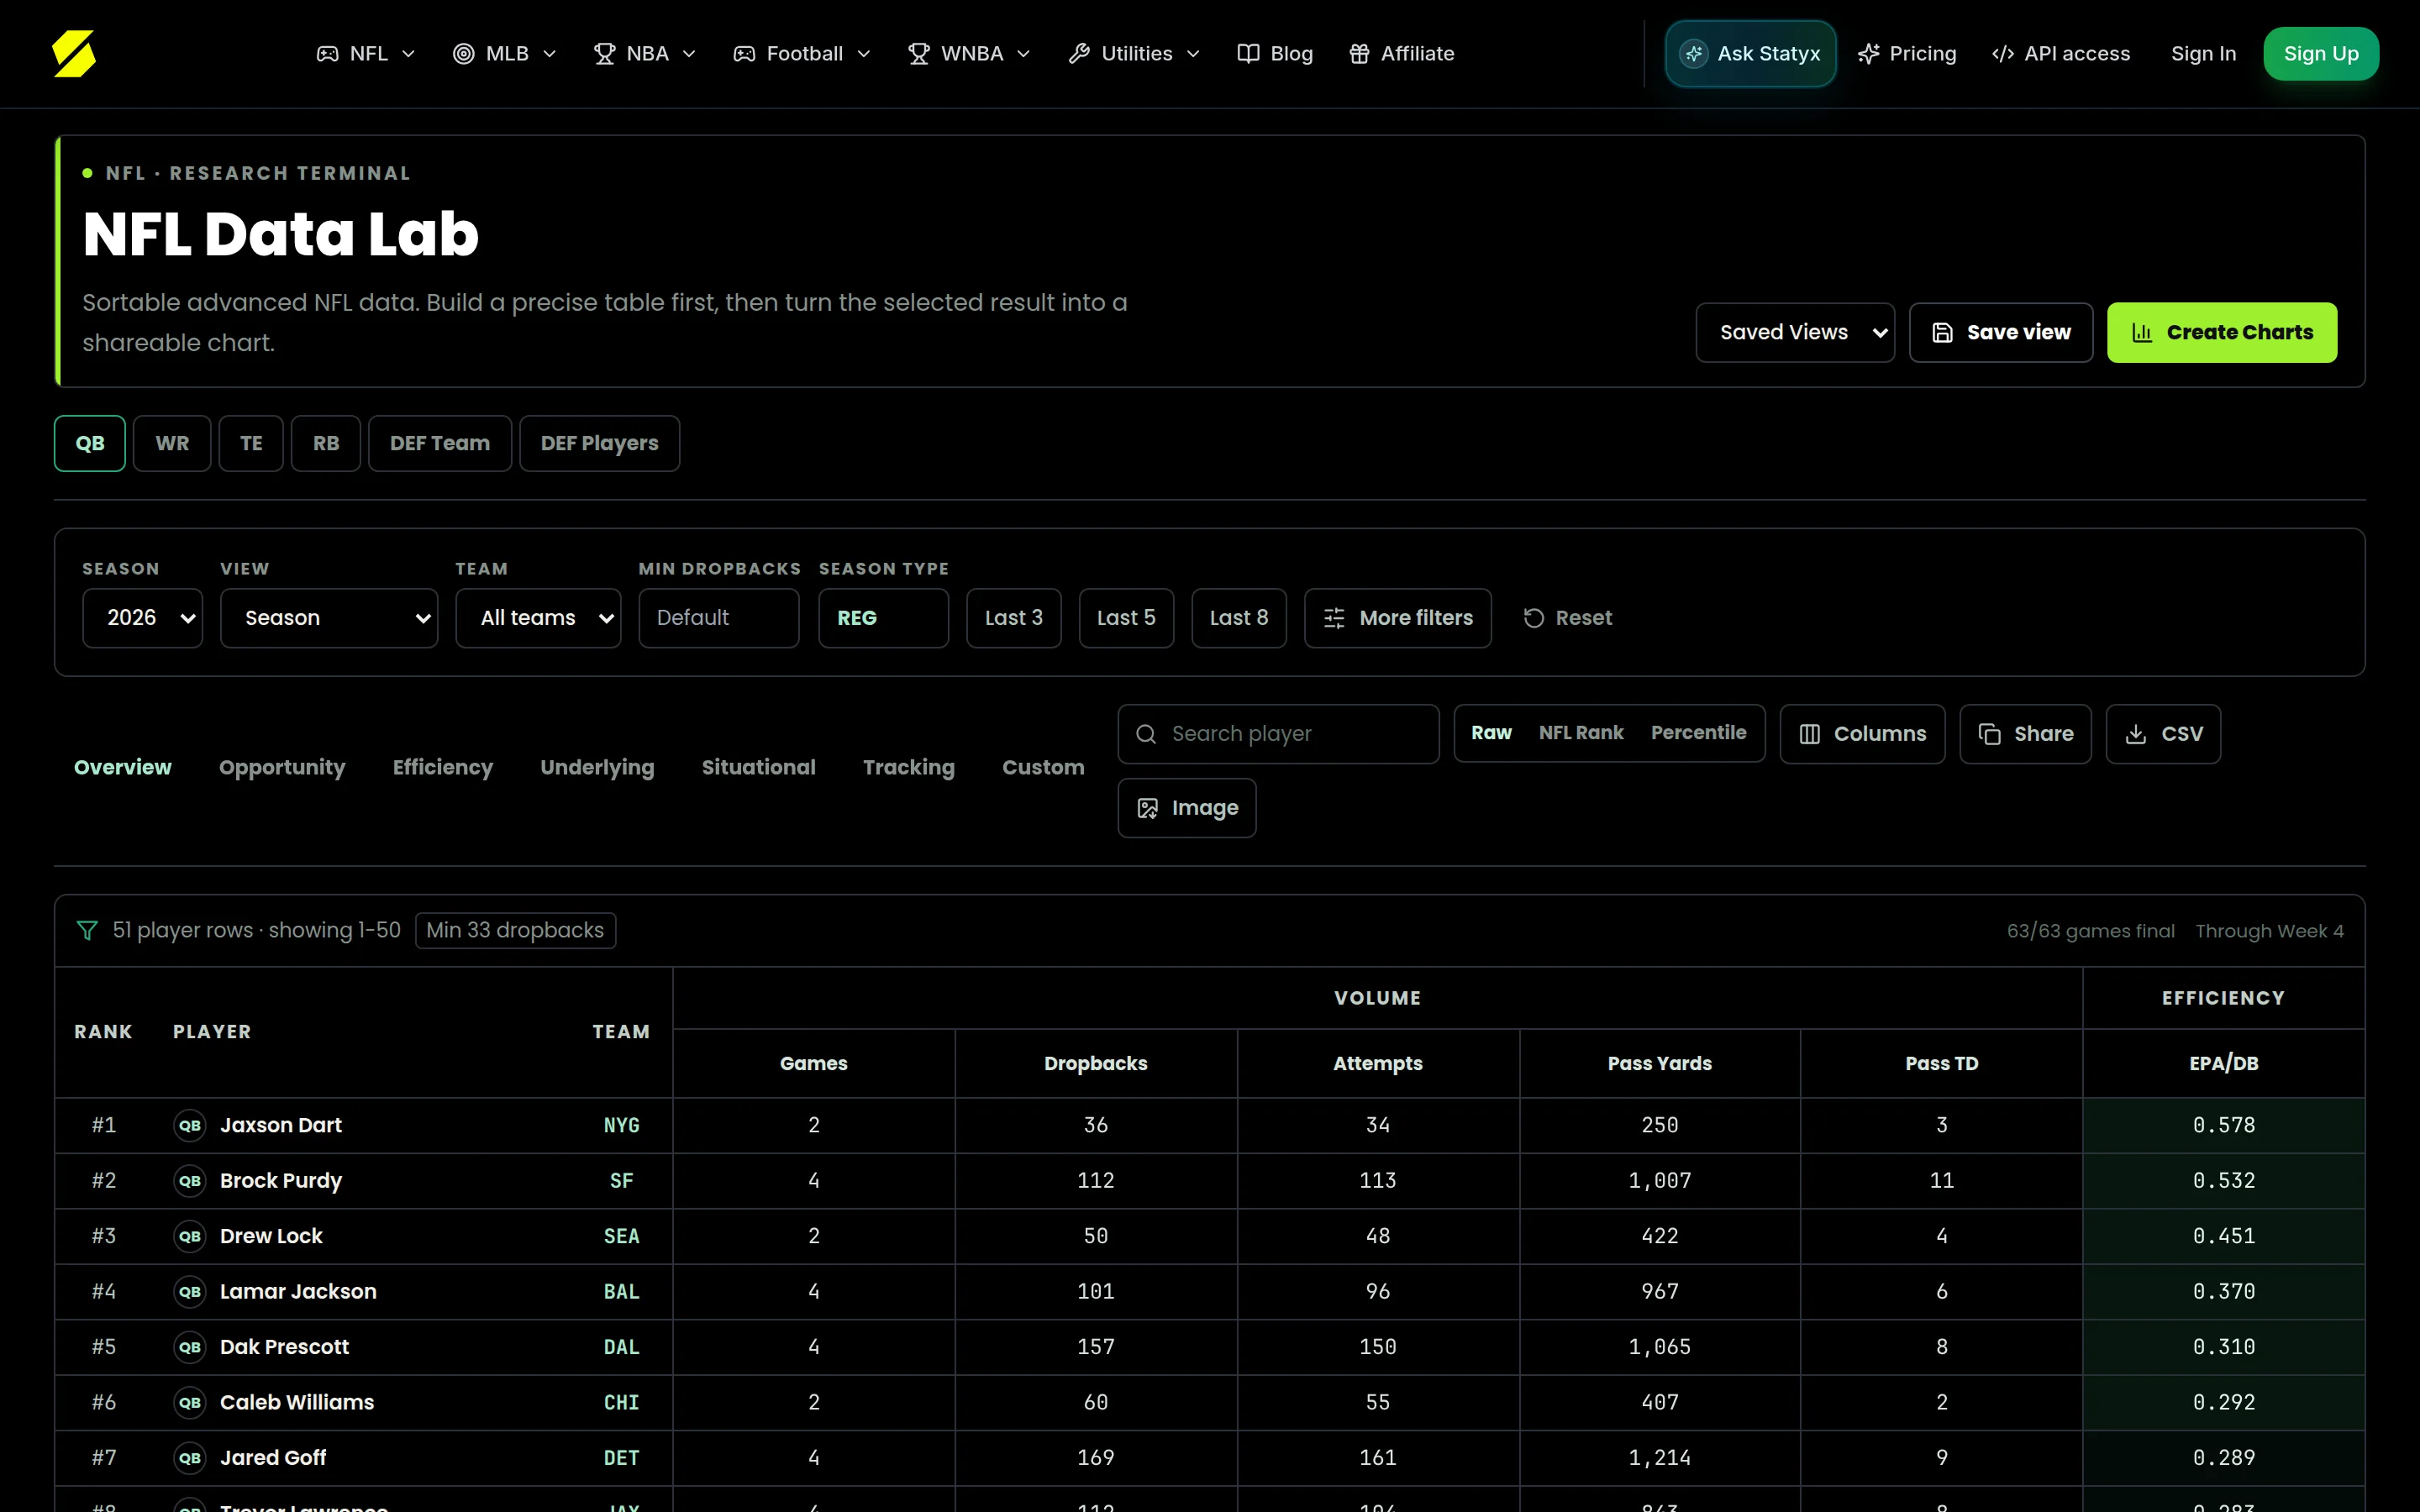This screenshot has height=1512, width=2420.
Task: Click the filter funnel icon above the table
Action: click(87, 930)
